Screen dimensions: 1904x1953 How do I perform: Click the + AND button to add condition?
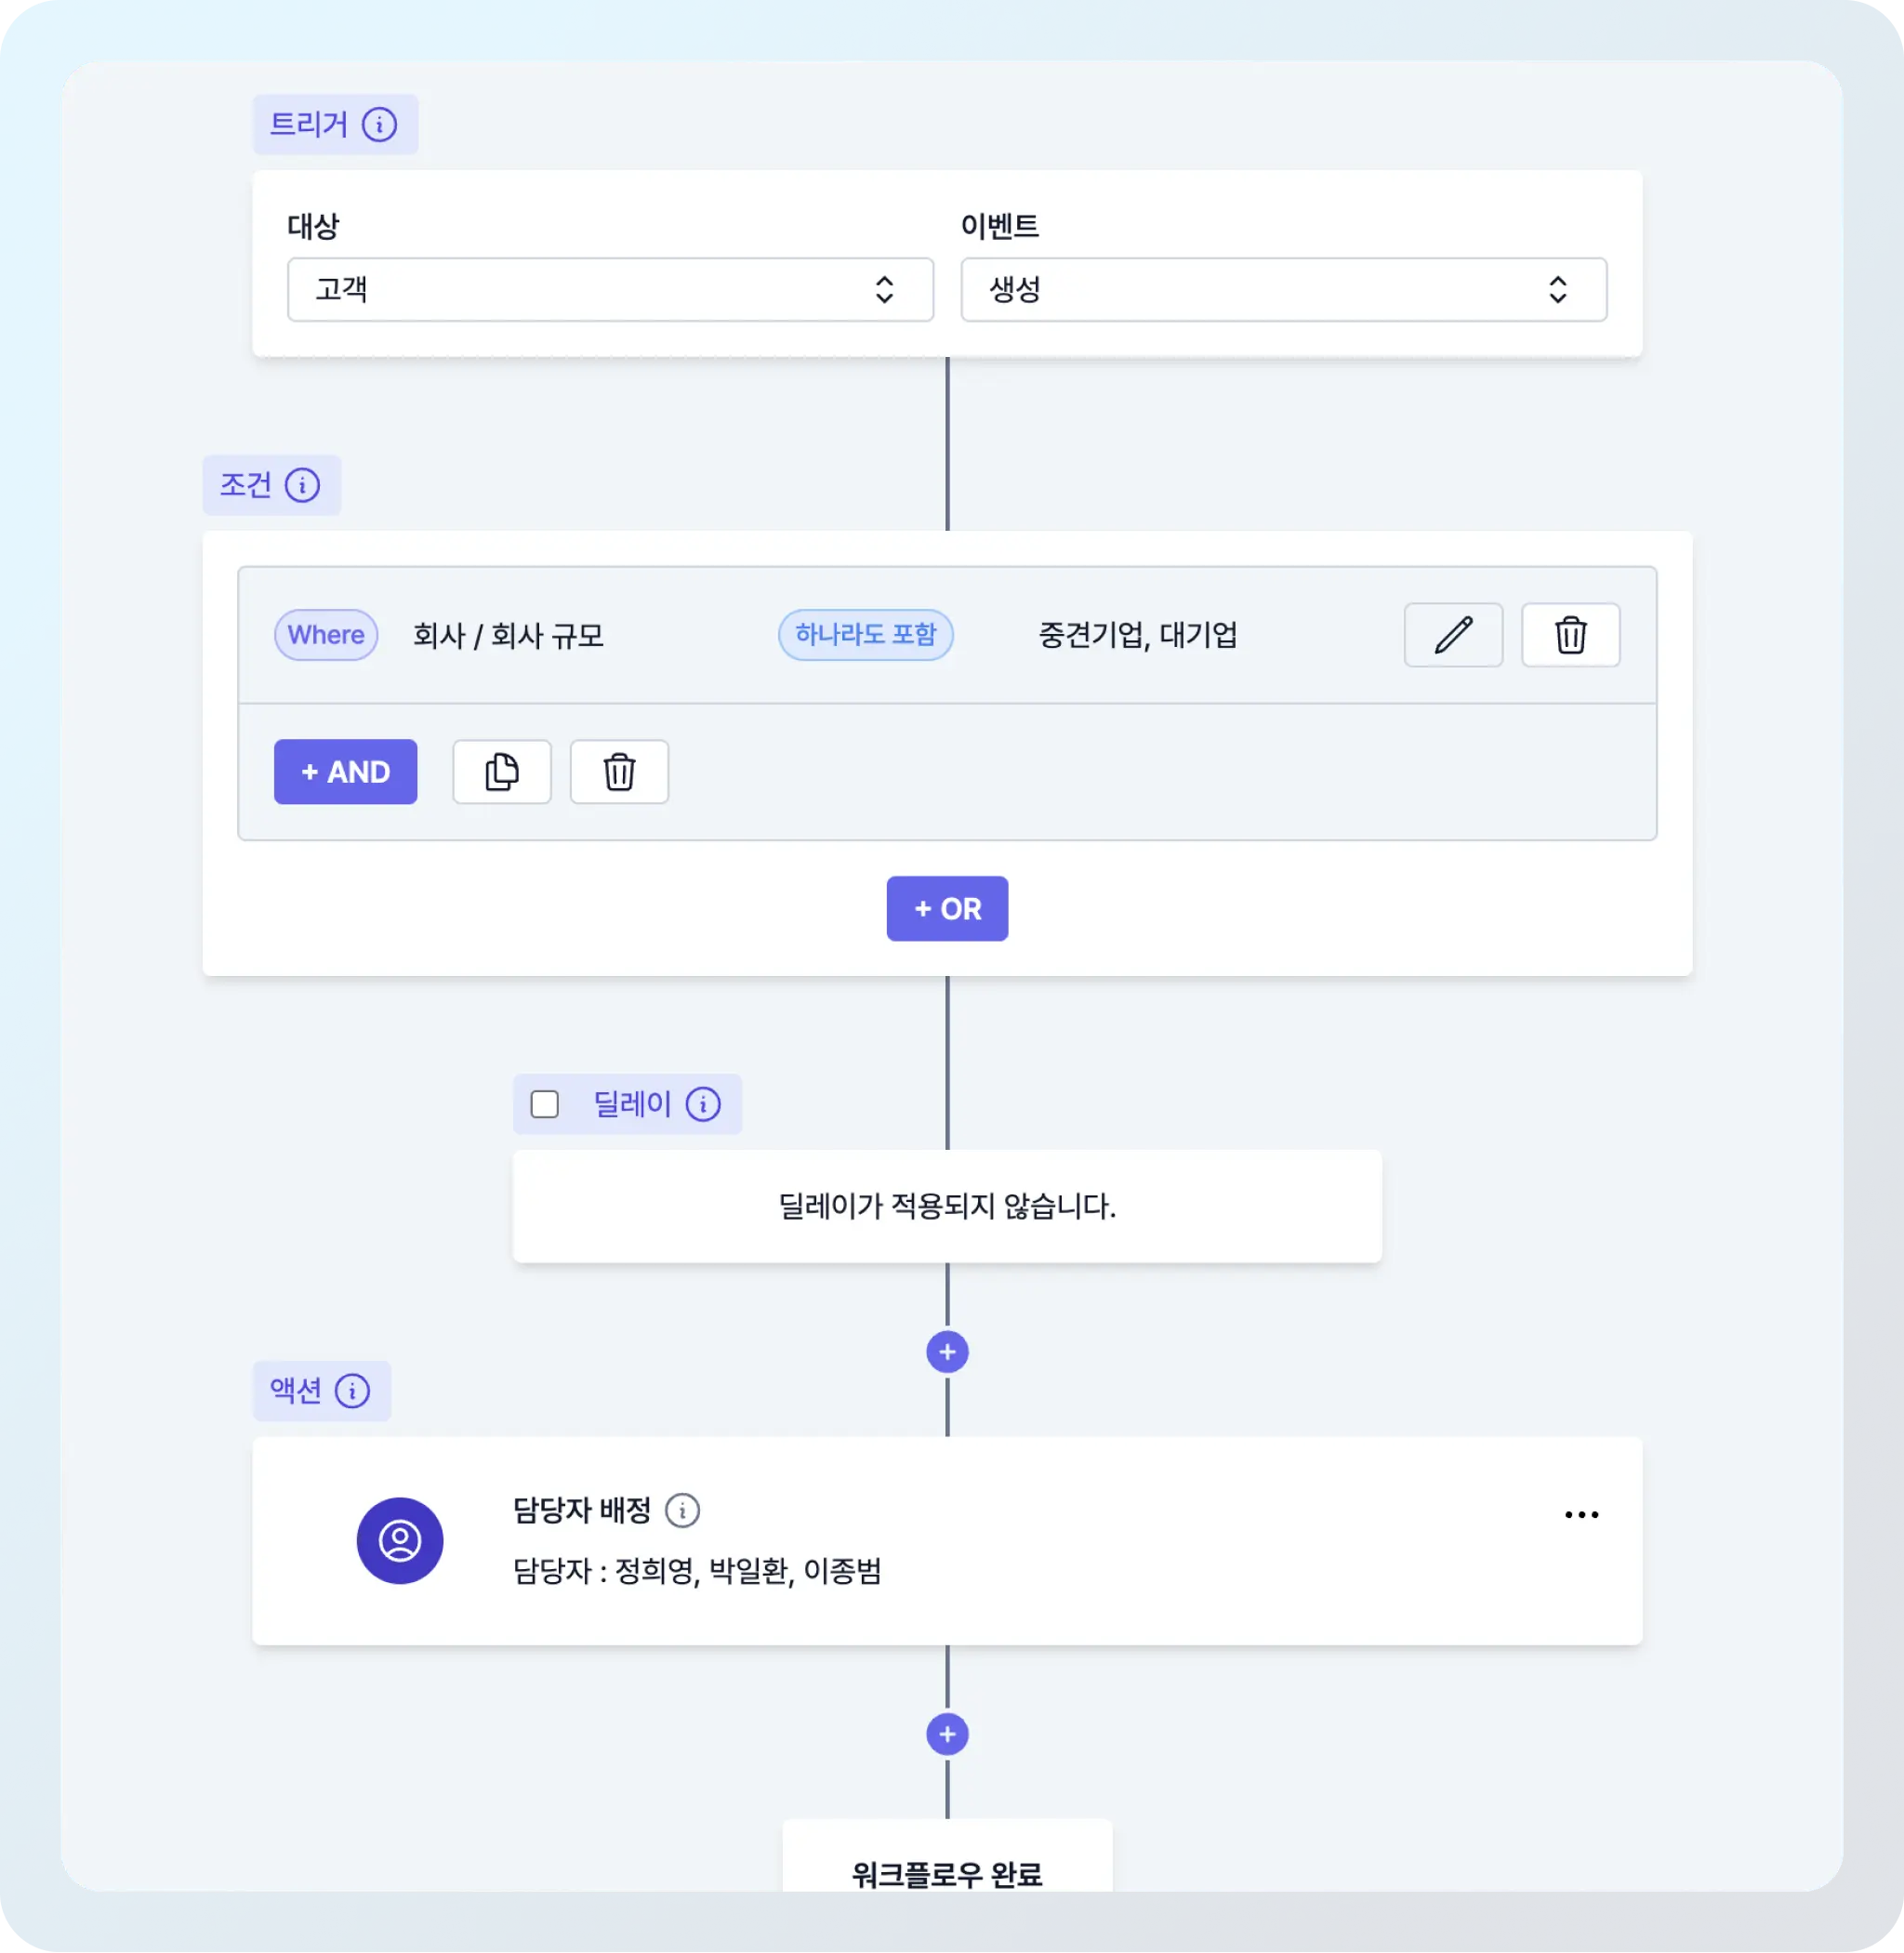345,769
